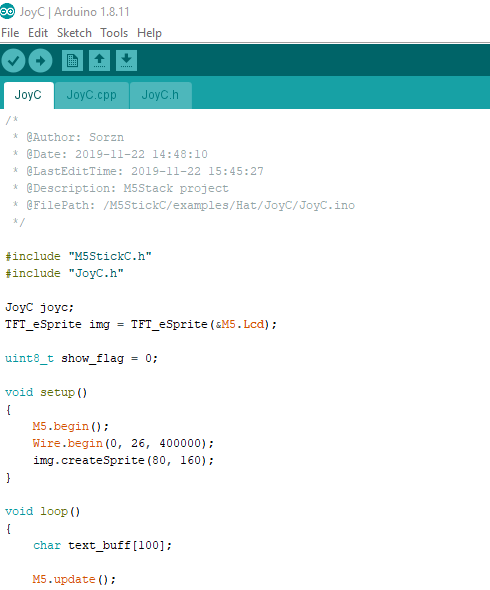Click the 'M5.begin();' line
Viewport: 490px width, 590px height.
click(71, 426)
